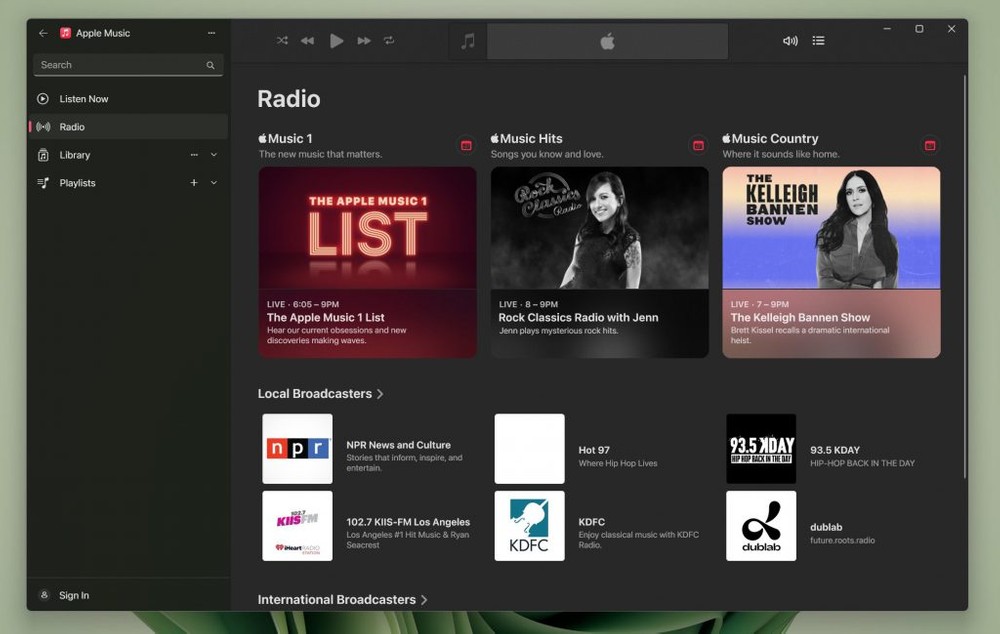The height and width of the screenshot is (634, 1000).
Task: Click the KDFC logo thumbnail
Action: (x=529, y=526)
